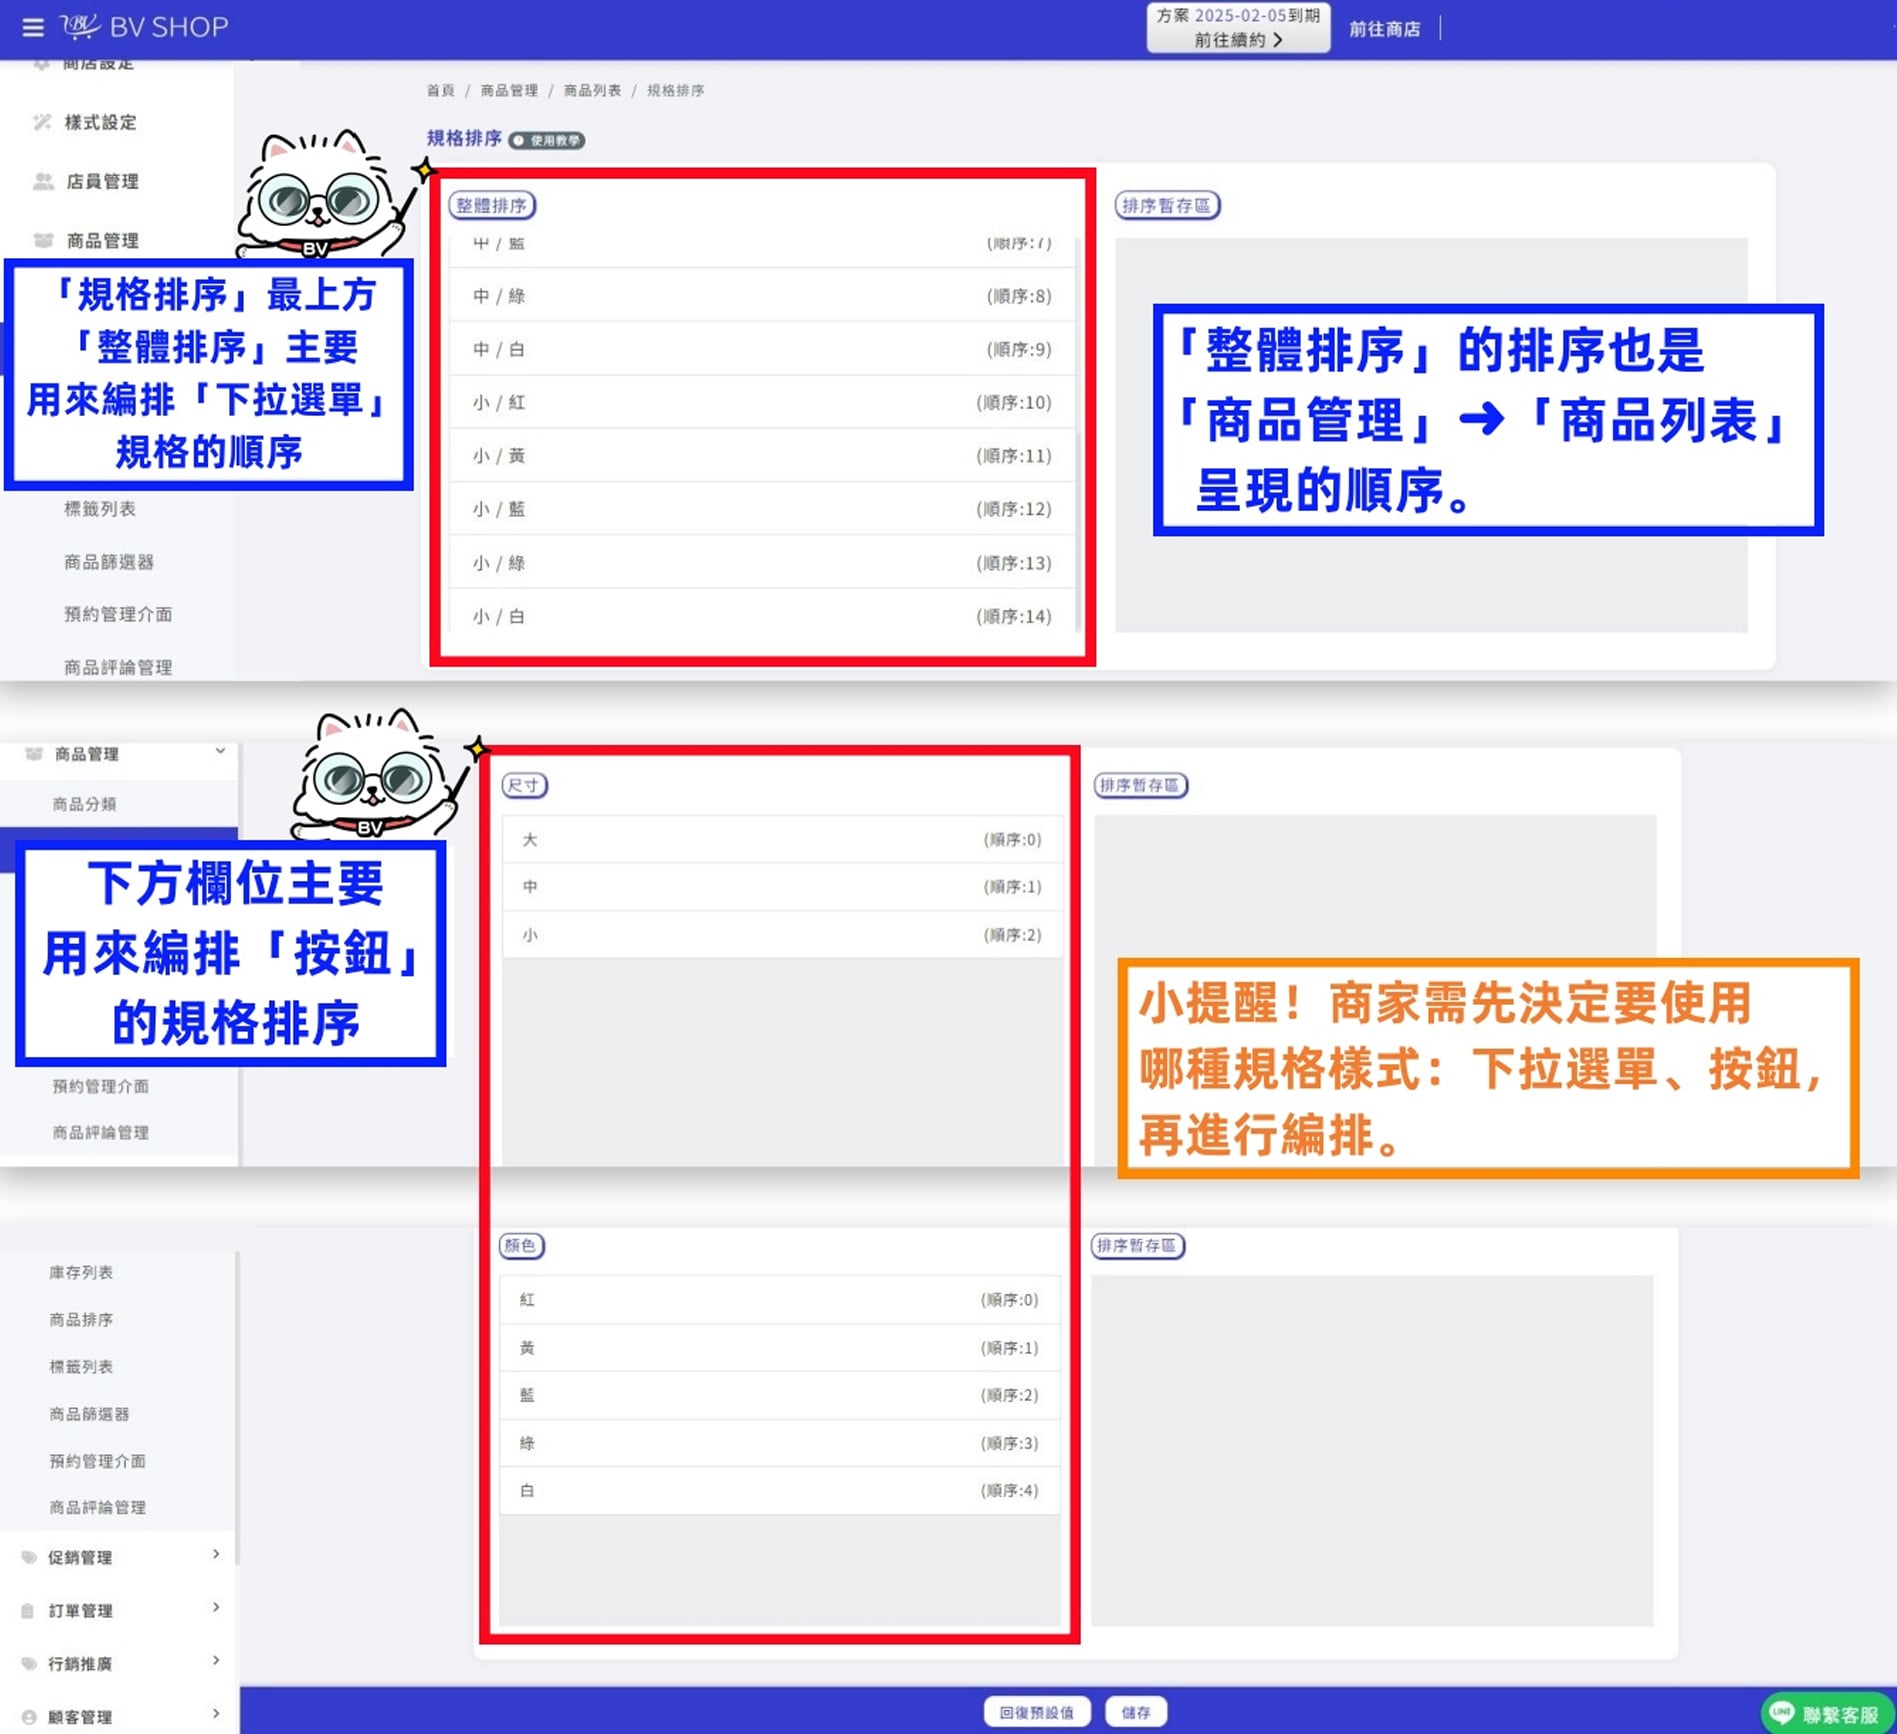Select the 小 / 紅 row
Viewport: 1897px width, 1734px height.
[x=761, y=402]
